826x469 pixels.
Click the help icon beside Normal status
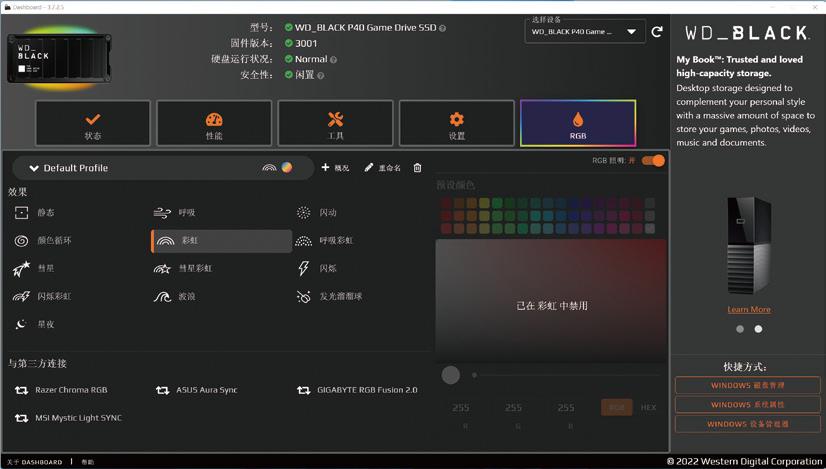pos(333,60)
